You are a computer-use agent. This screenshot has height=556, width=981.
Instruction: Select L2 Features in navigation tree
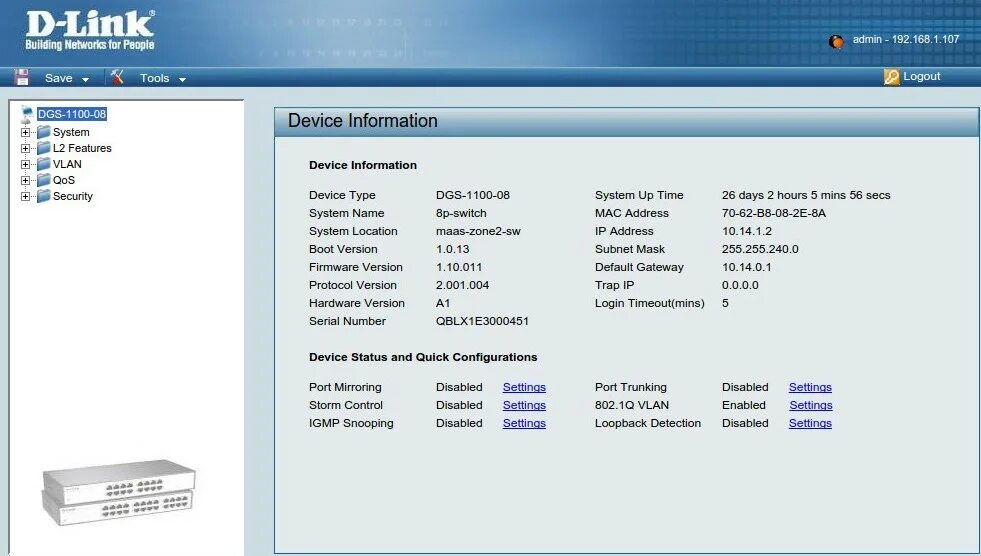coord(82,148)
